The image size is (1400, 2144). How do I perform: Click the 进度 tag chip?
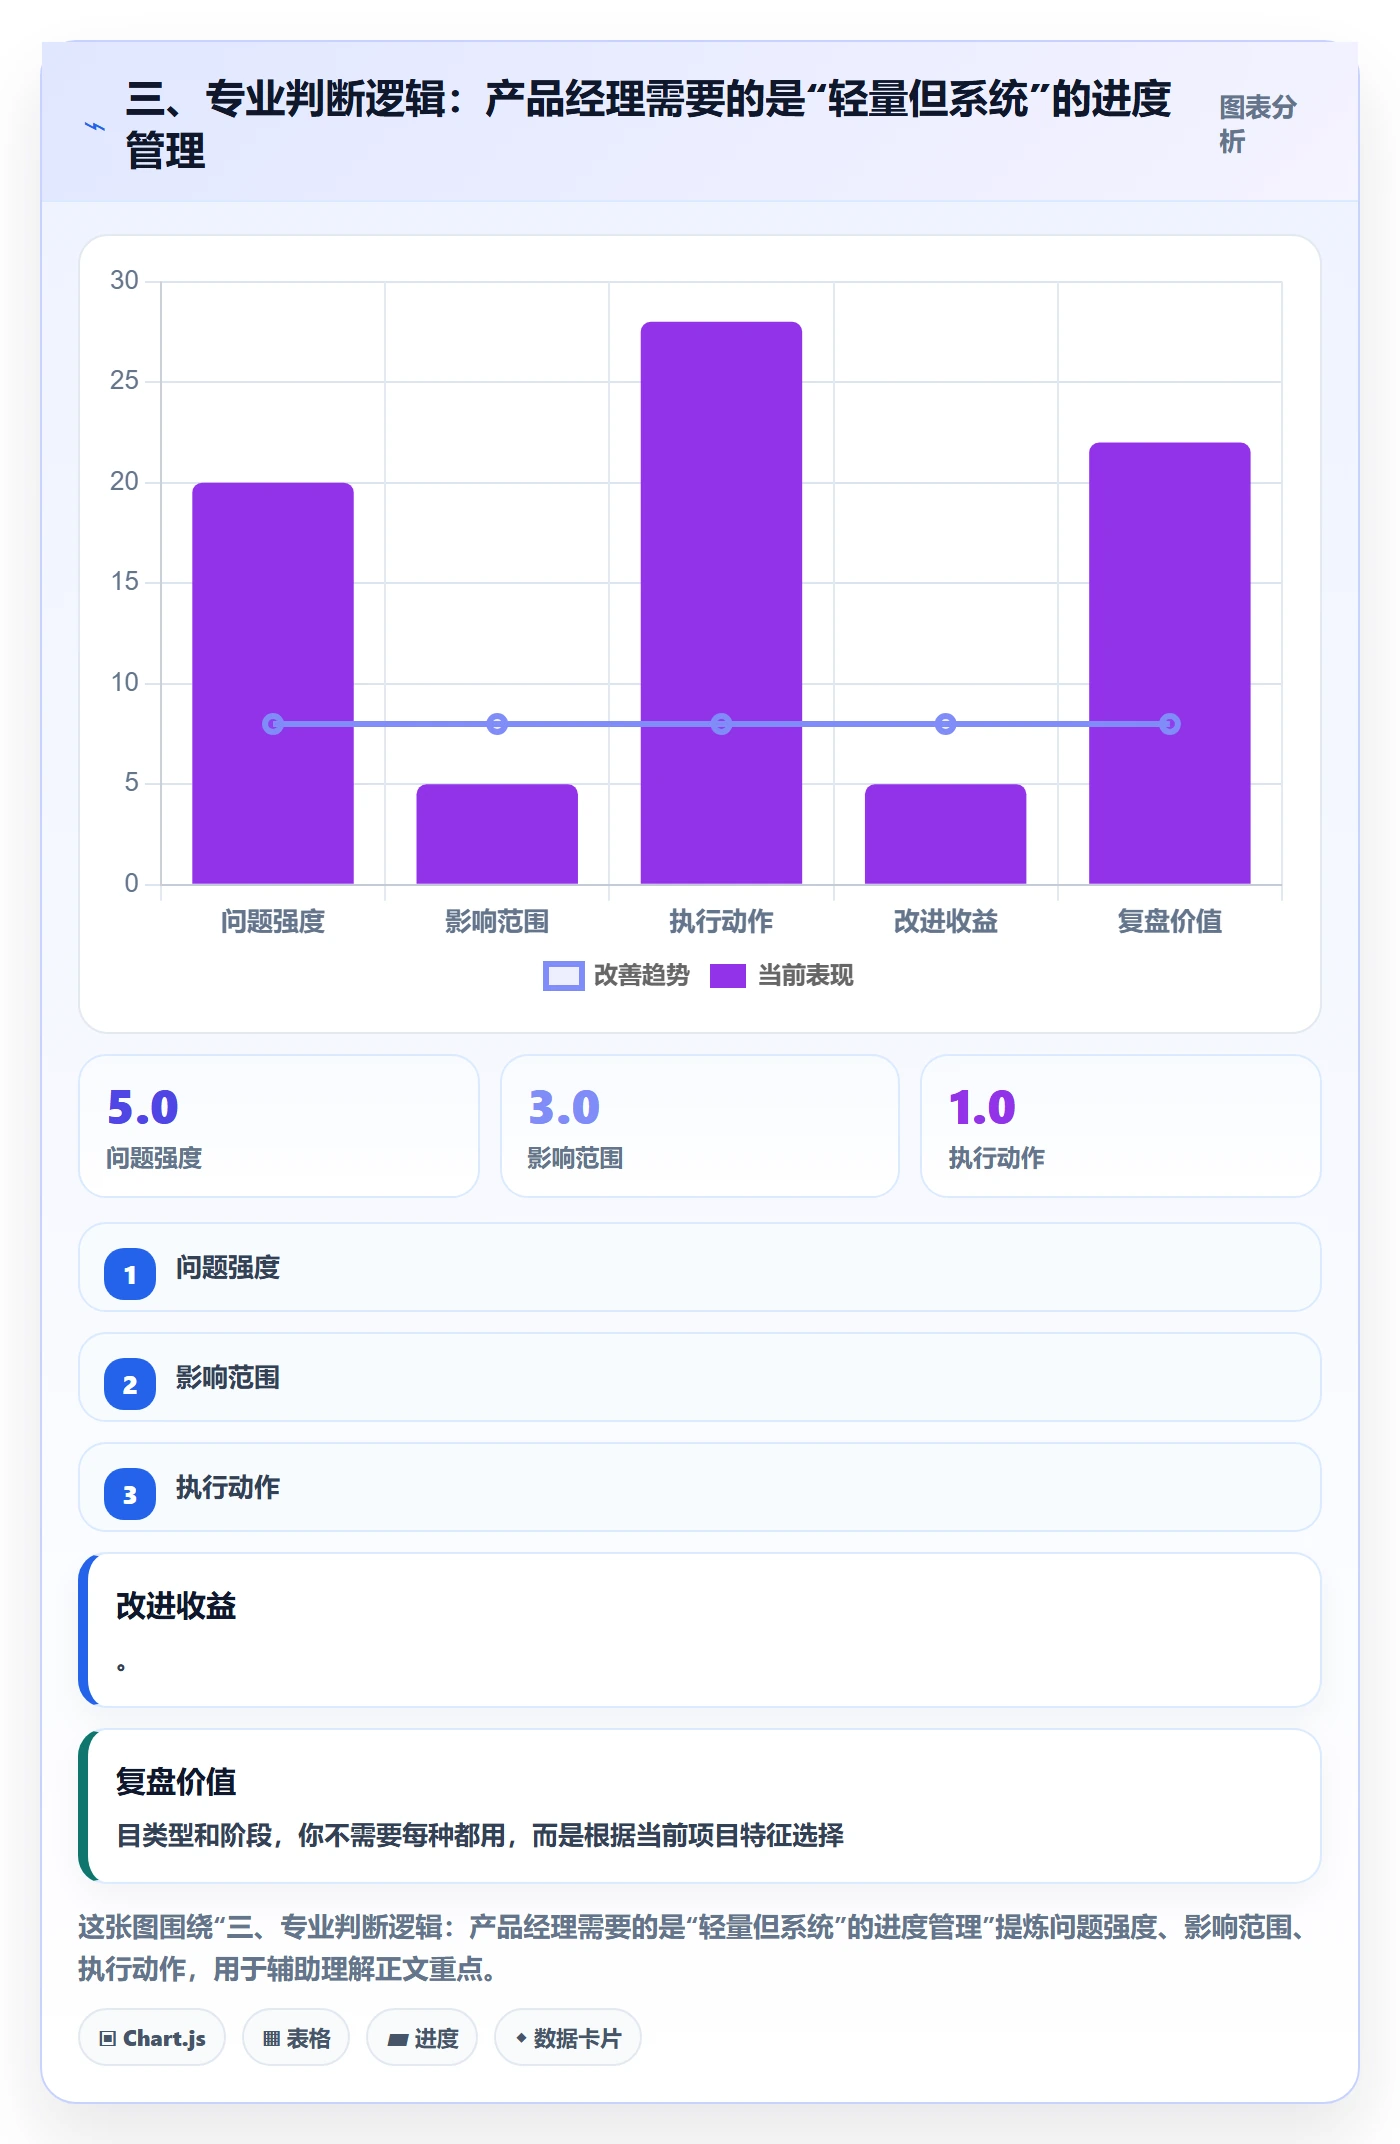point(422,2038)
